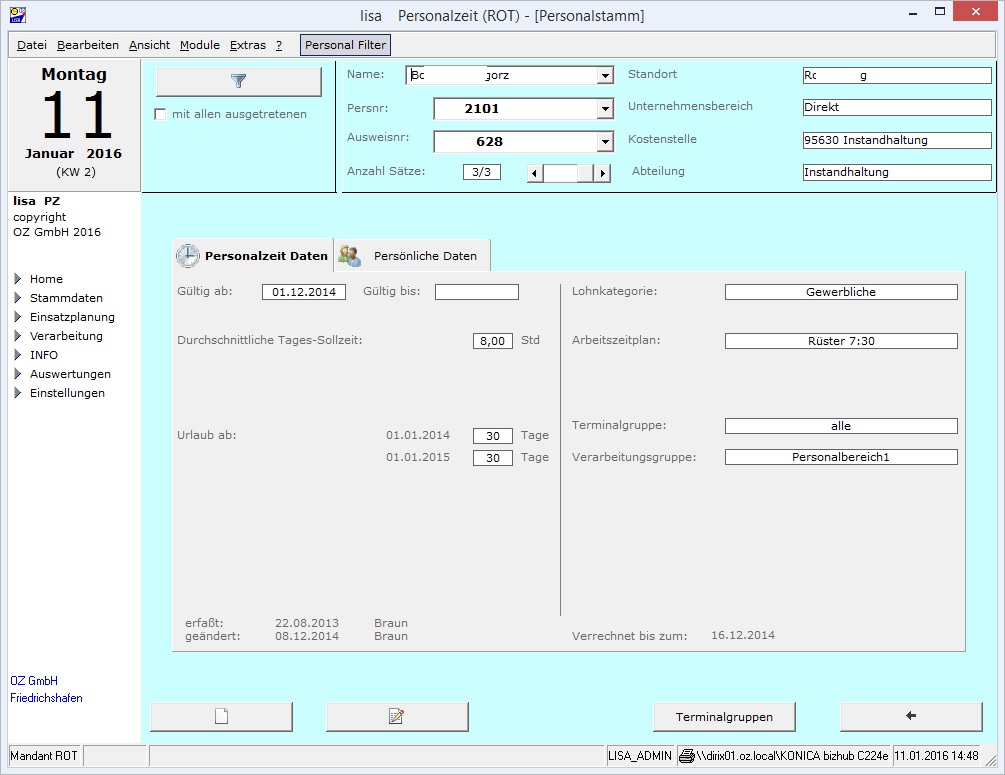Enable the 'mit allen ausgetretenen' checkbox
This screenshot has height=775, width=1005.
[x=160, y=114]
